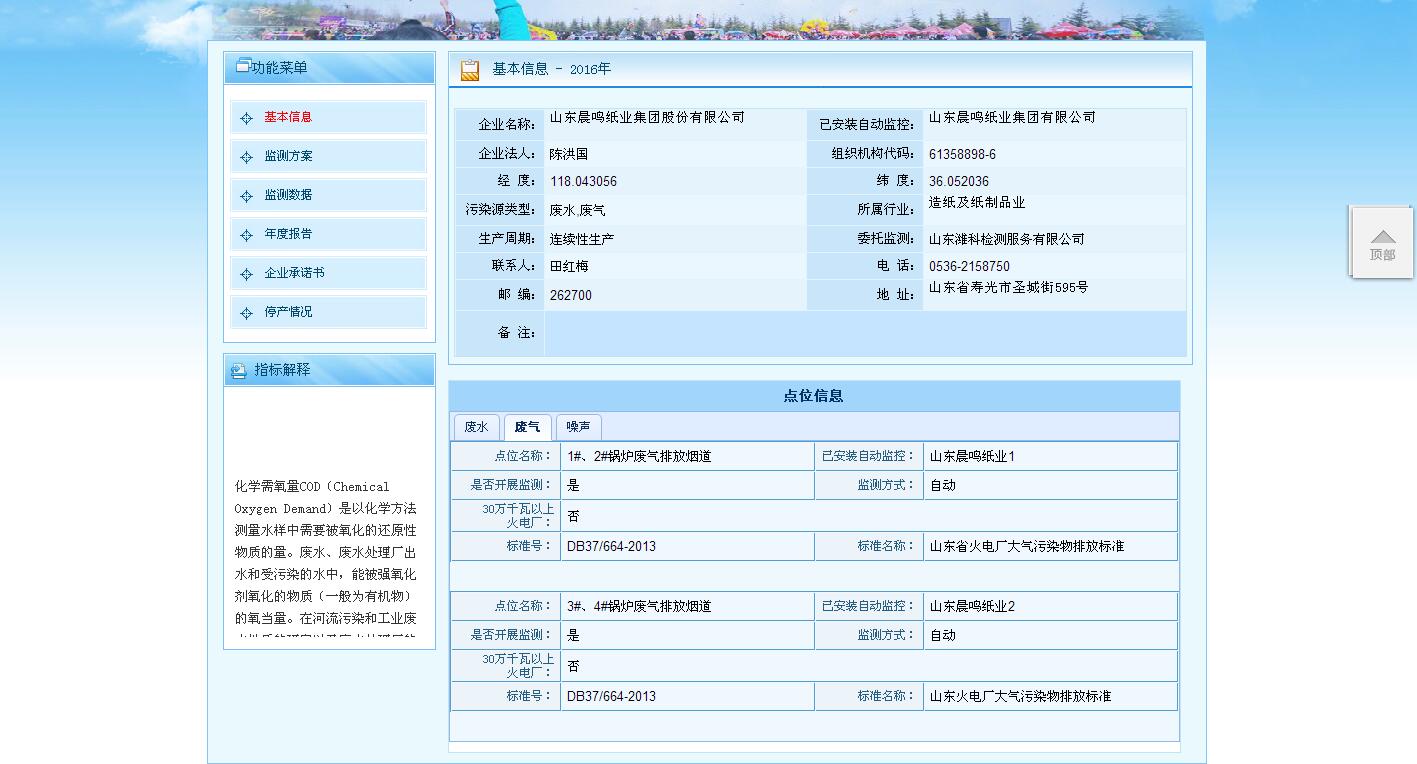Switch to the 噪声 tab
The width and height of the screenshot is (1417, 764).
click(x=579, y=426)
